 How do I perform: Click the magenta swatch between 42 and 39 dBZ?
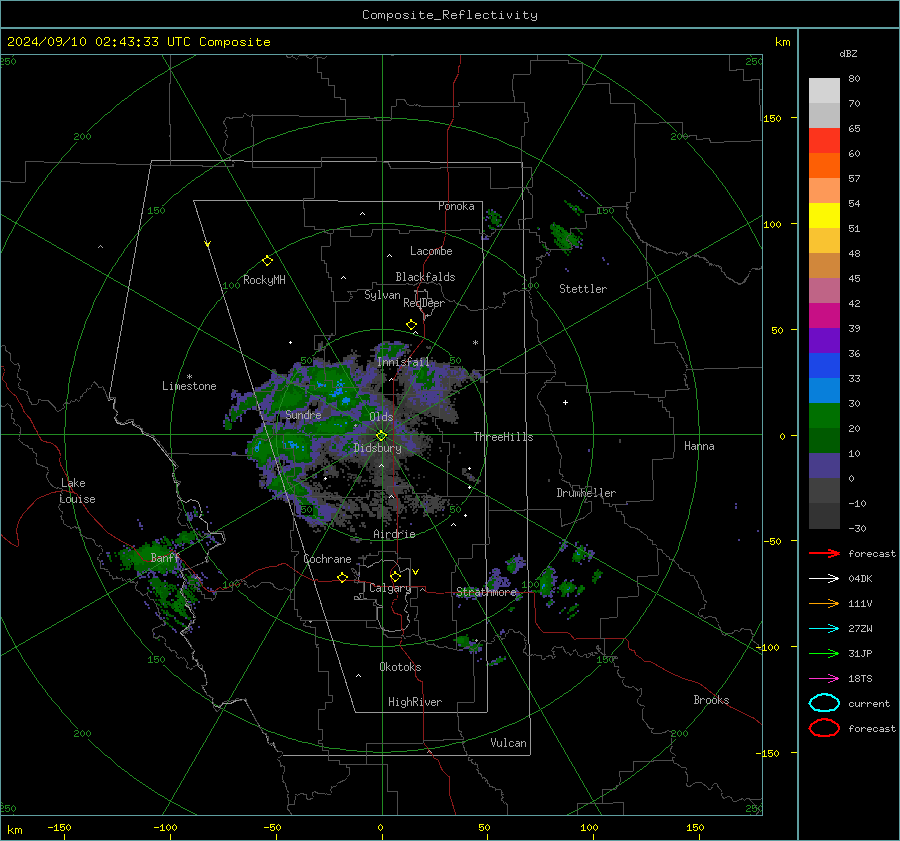[x=824, y=316]
